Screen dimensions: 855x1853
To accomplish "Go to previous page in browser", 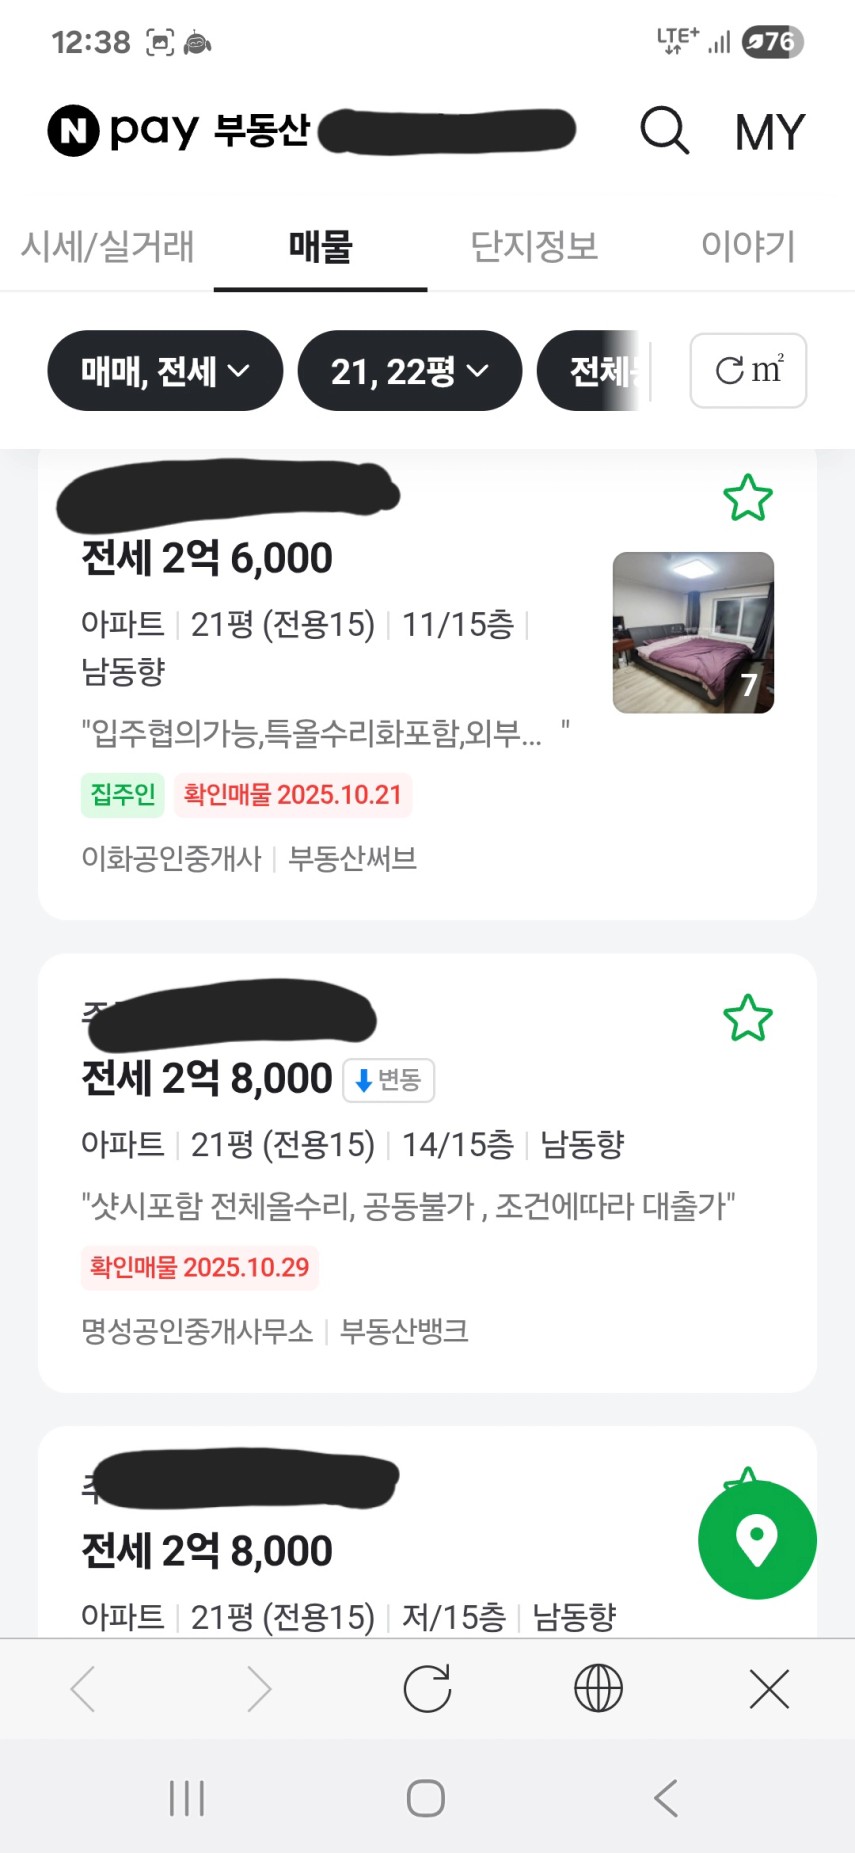I will pyautogui.click(x=84, y=1689).
